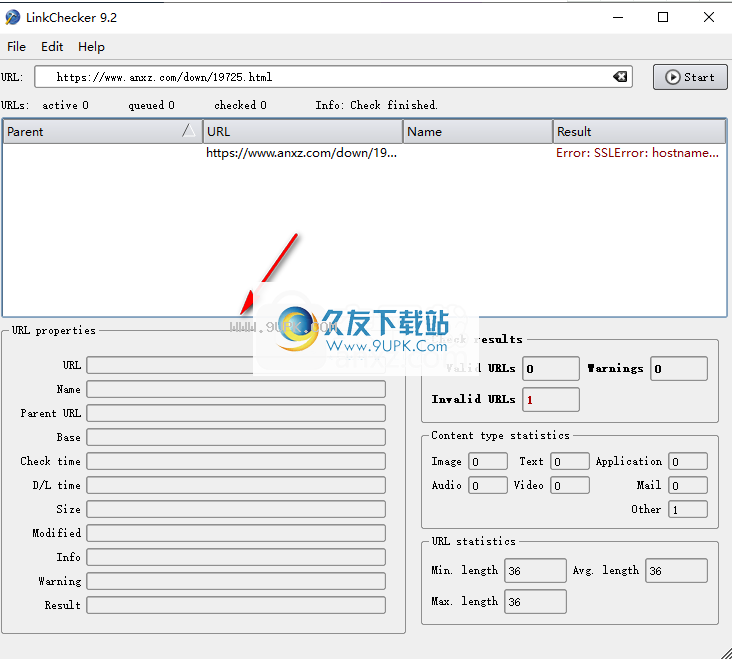Click the Avg. length value box
Image resolution: width=732 pixels, height=659 pixels.
(676, 571)
